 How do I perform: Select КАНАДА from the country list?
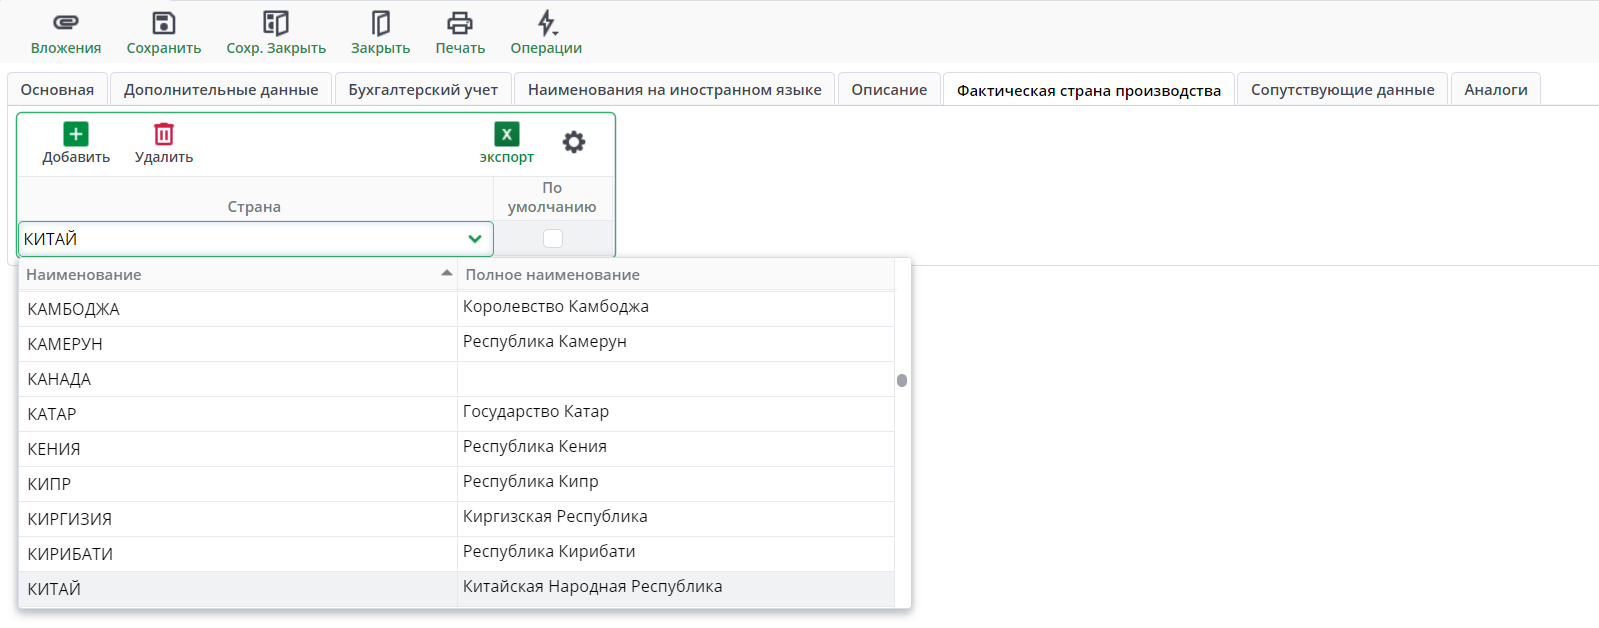60,379
